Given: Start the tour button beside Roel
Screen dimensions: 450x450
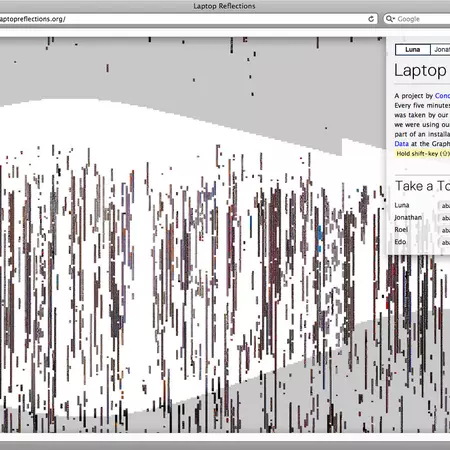Looking at the screenshot, I should (x=444, y=230).
